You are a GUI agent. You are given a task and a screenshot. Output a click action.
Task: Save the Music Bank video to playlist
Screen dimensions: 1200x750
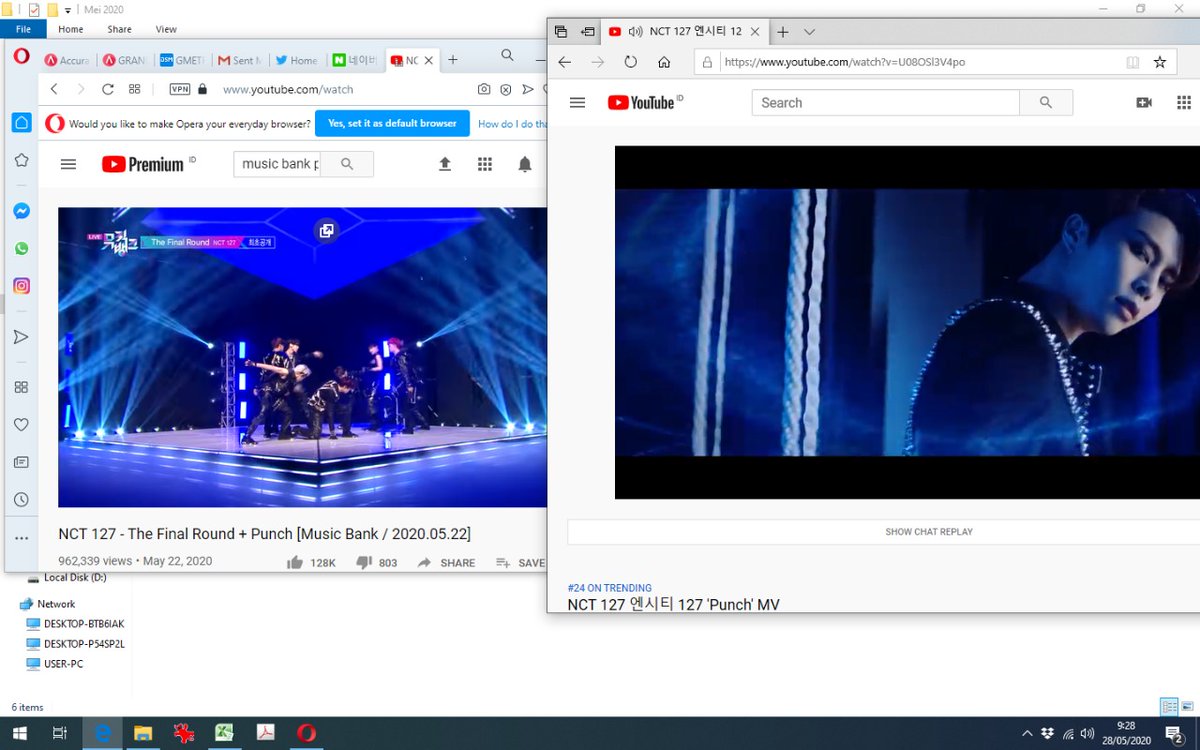point(520,563)
